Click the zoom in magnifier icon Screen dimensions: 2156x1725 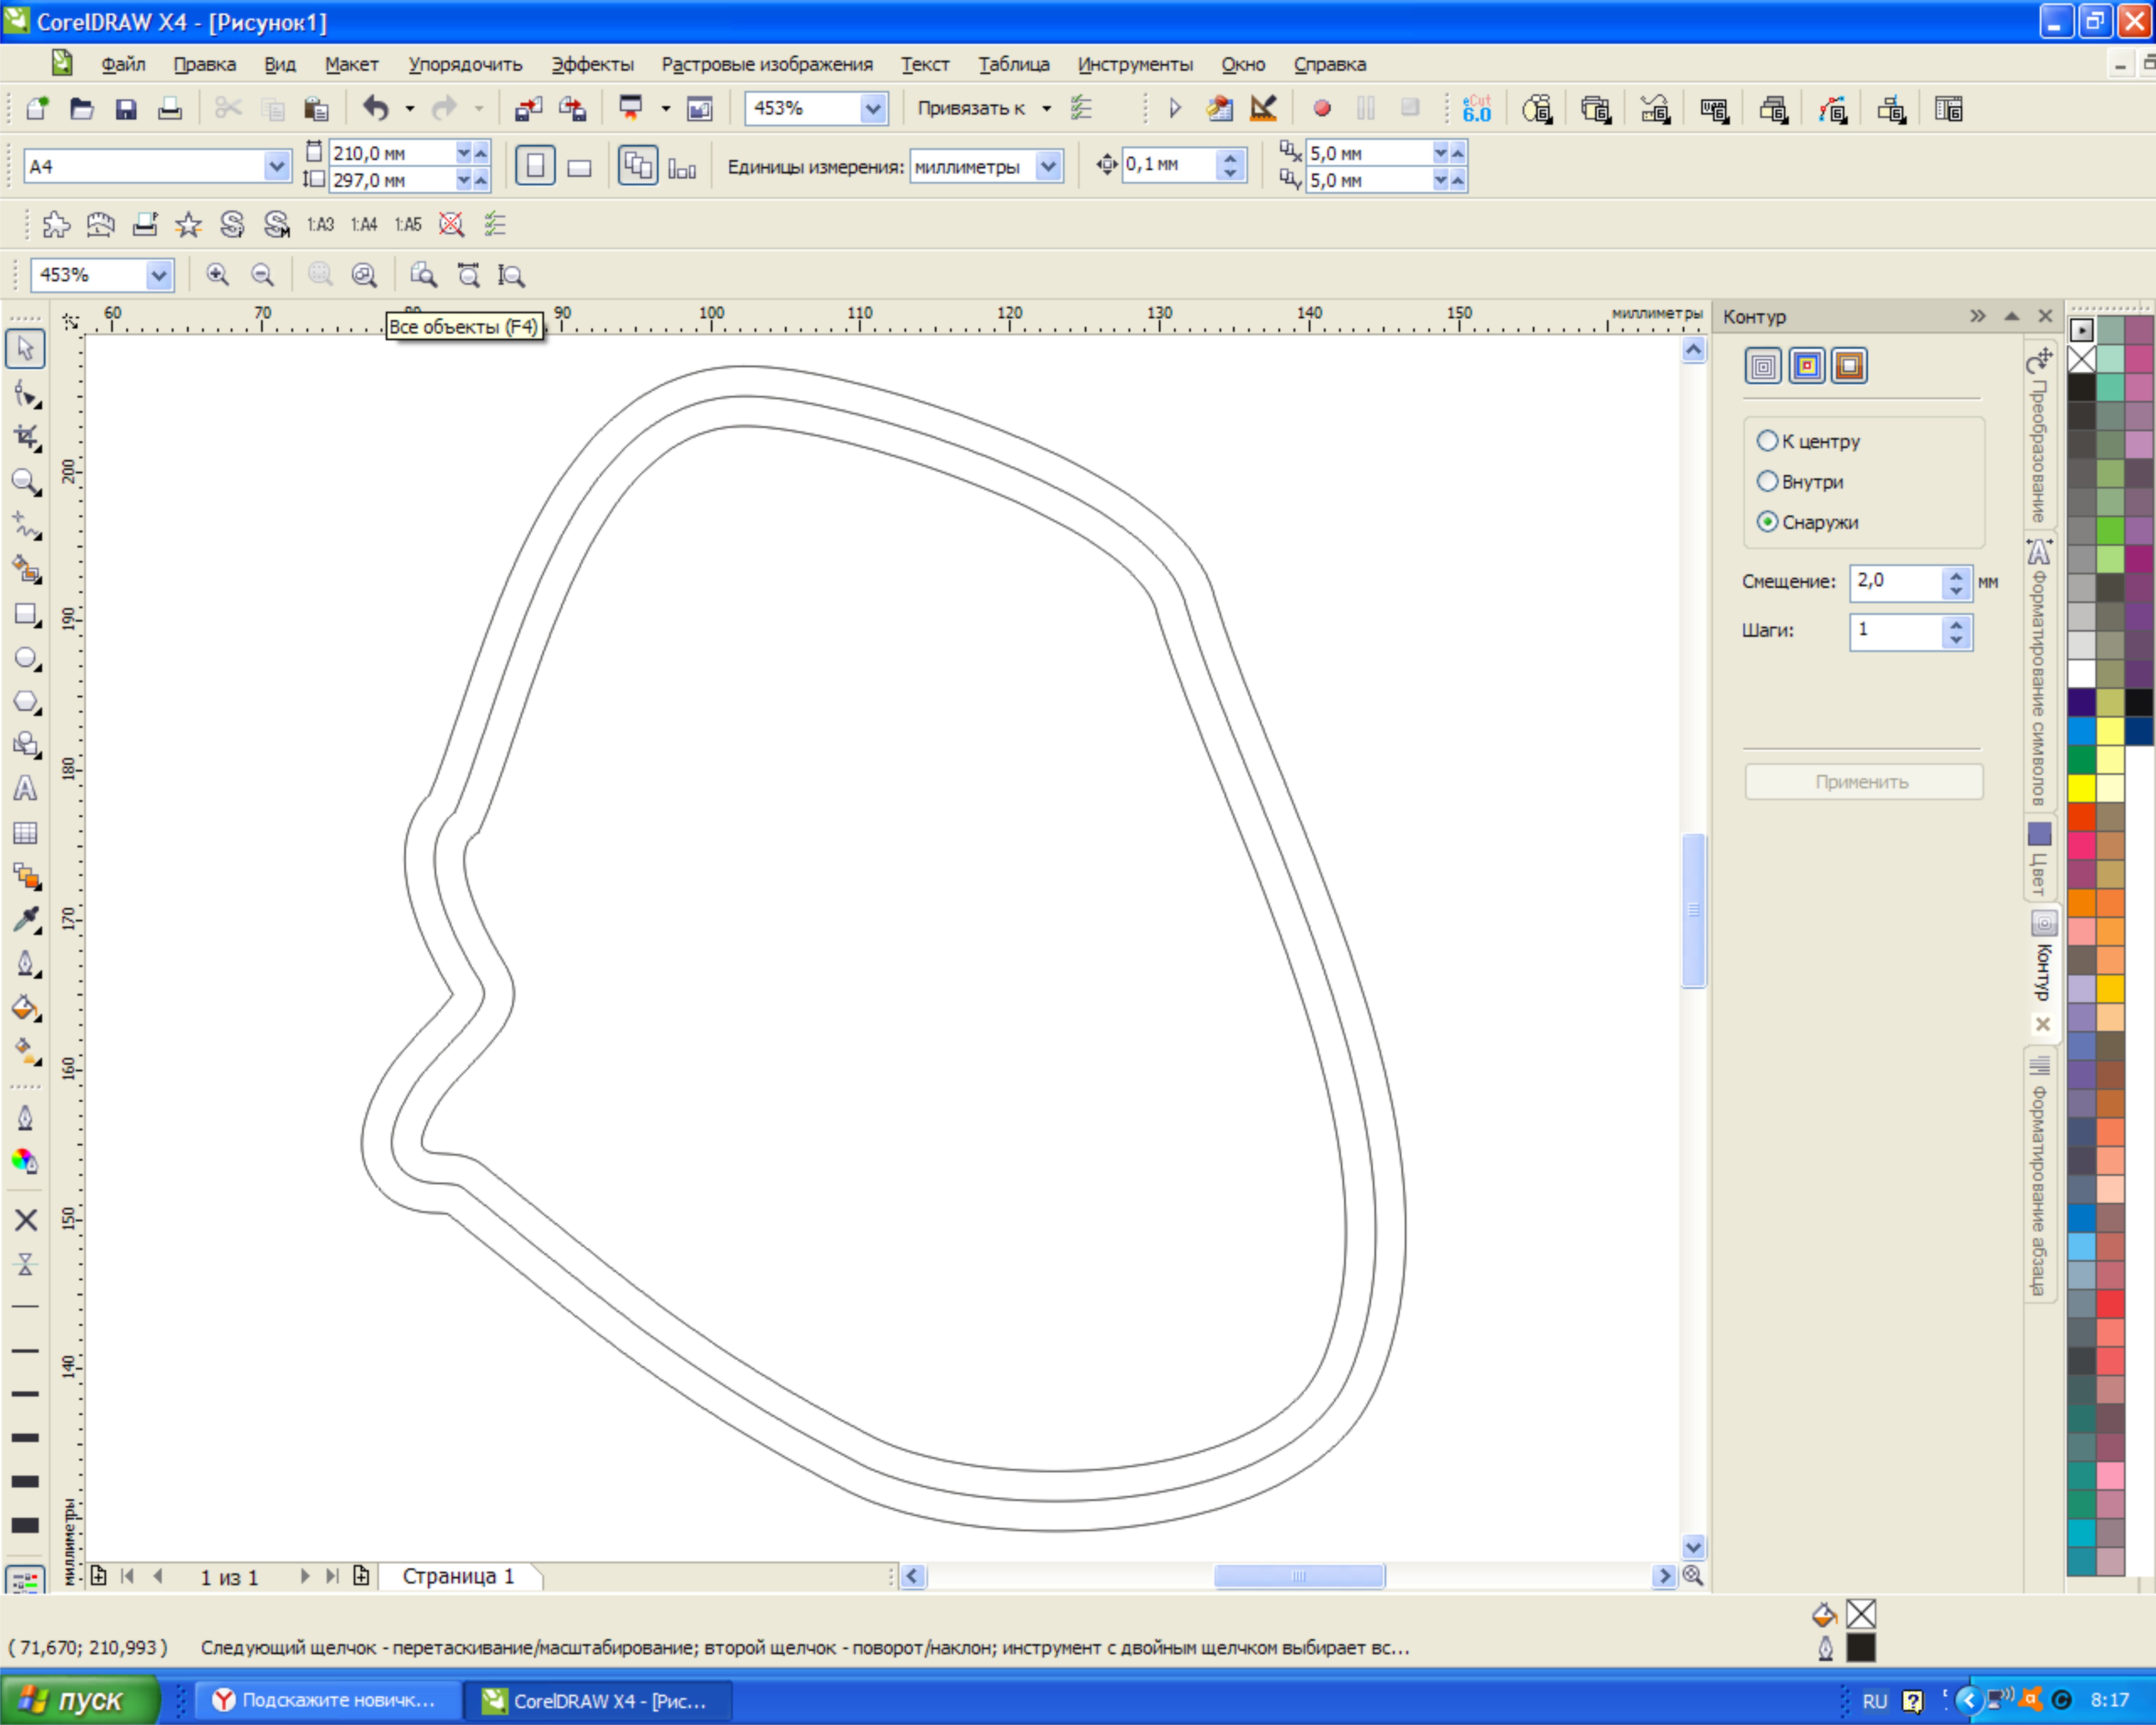tap(217, 274)
